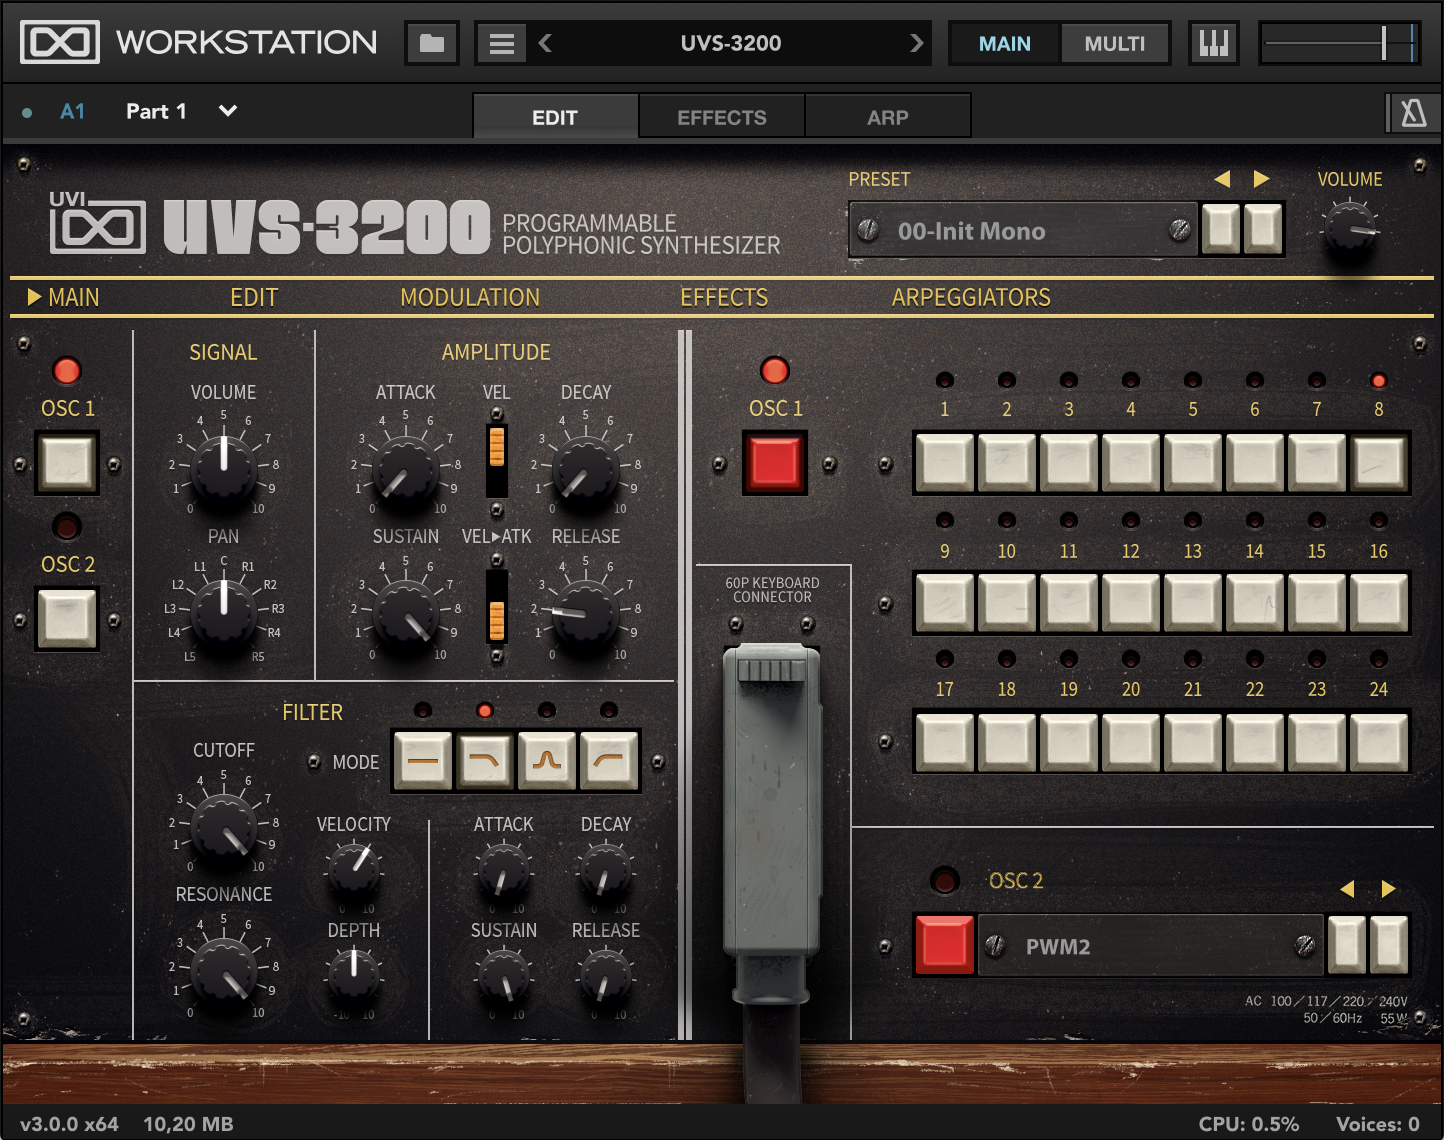Viewport: 1444px width, 1140px height.
Task: Click the RESONANCE knob
Action: click(x=223, y=971)
